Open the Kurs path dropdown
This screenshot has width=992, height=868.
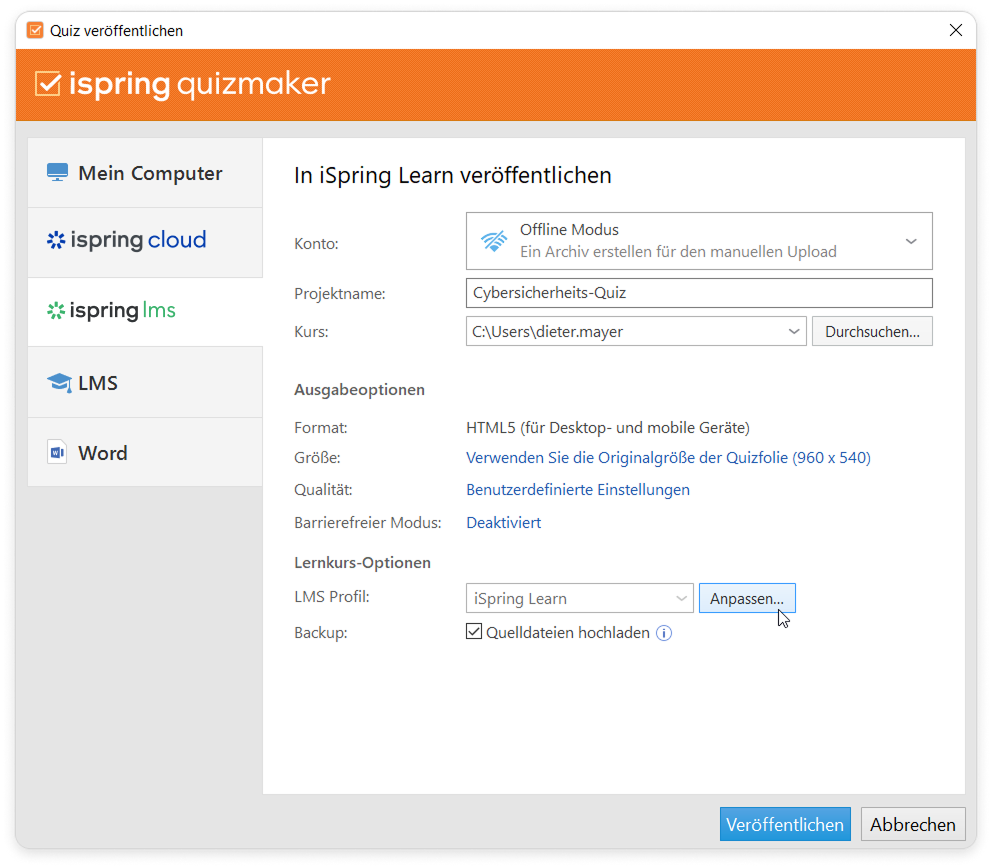point(794,331)
